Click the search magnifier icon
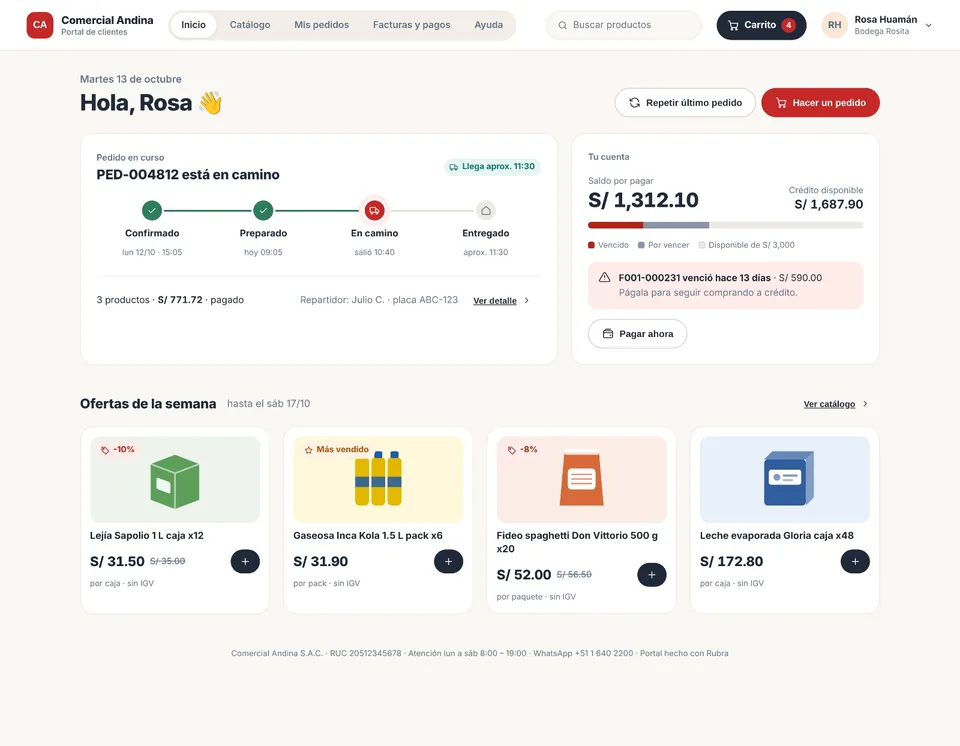The image size is (960, 746). (x=562, y=25)
